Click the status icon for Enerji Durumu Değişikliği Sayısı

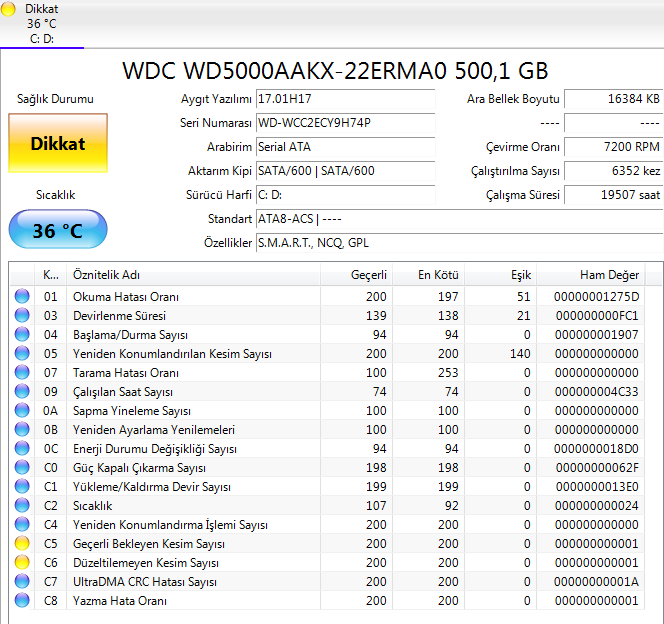pos(22,449)
